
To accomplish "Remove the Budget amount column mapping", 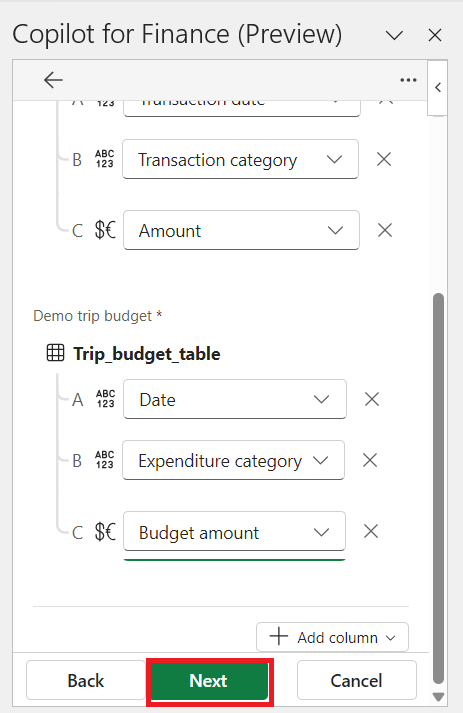I will [x=371, y=531].
